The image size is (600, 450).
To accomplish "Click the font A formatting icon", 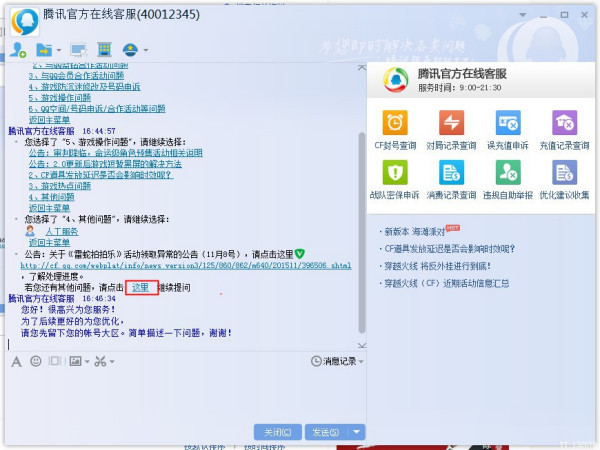I will (16, 361).
